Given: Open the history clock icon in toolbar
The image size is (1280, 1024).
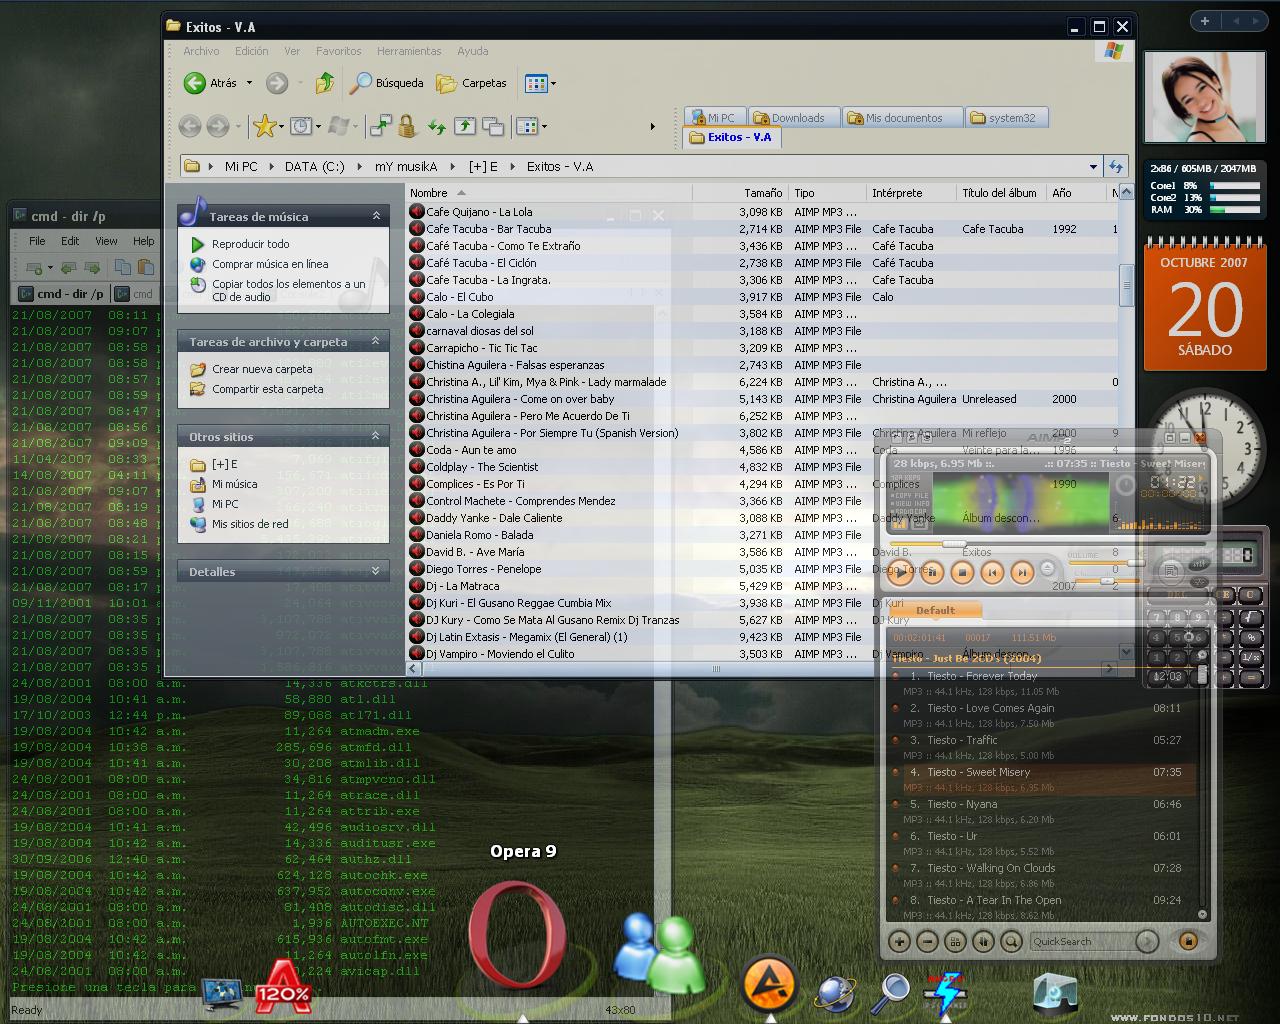Looking at the screenshot, I should click(x=301, y=126).
